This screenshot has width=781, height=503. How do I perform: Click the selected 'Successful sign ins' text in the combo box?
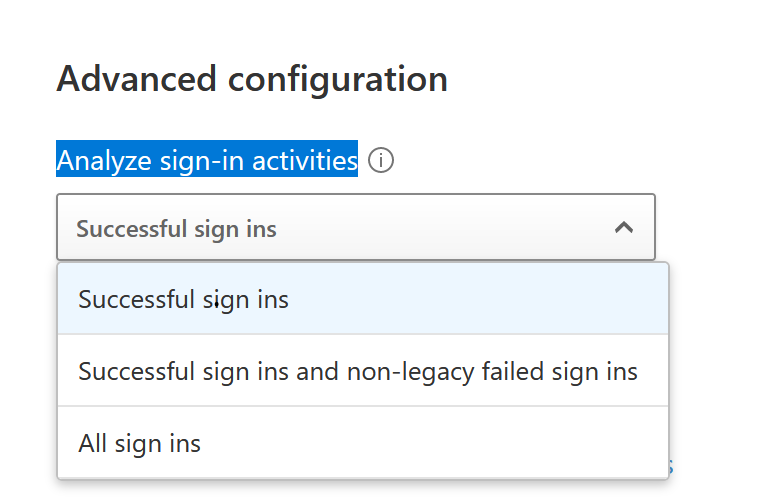point(176,229)
